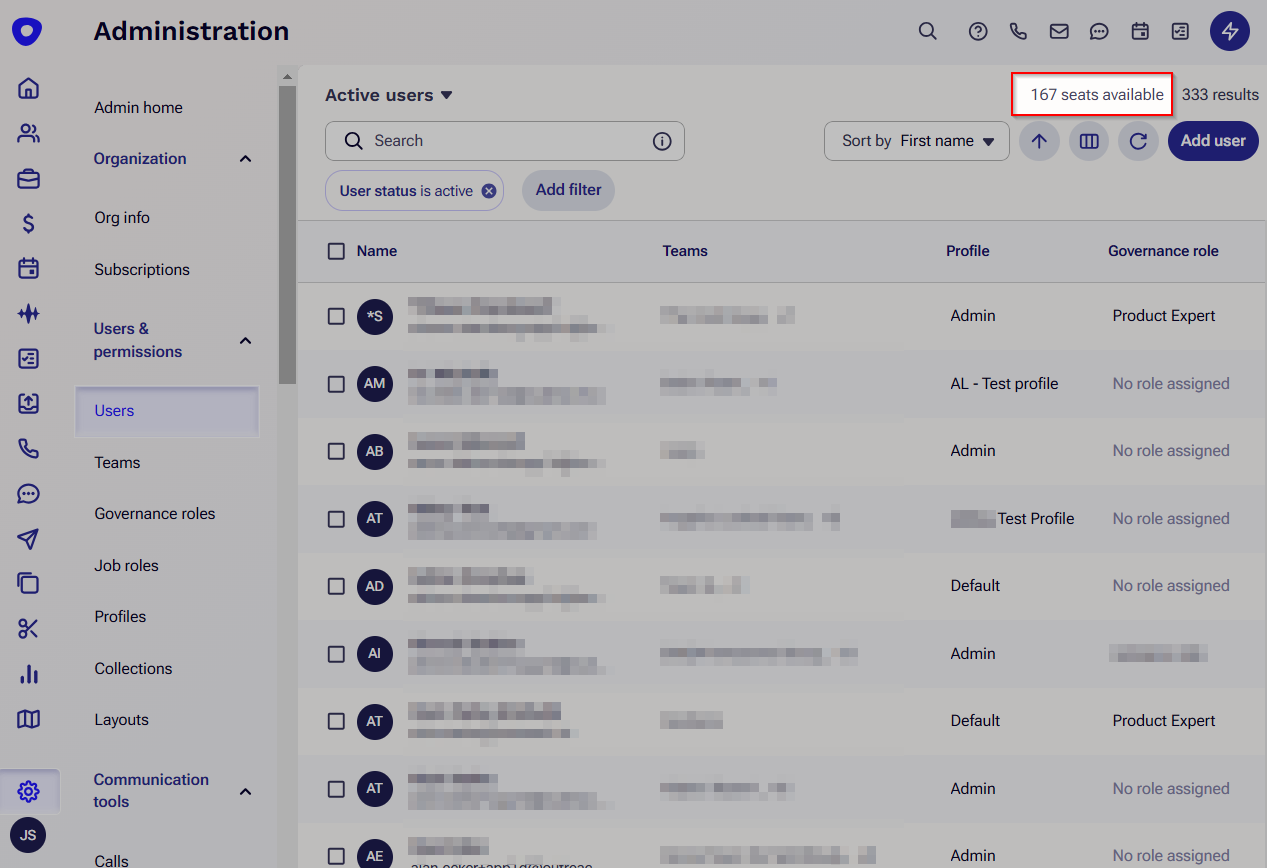Image resolution: width=1267 pixels, height=868 pixels.
Task: Open the phone icon in left rail
Action: coord(28,449)
